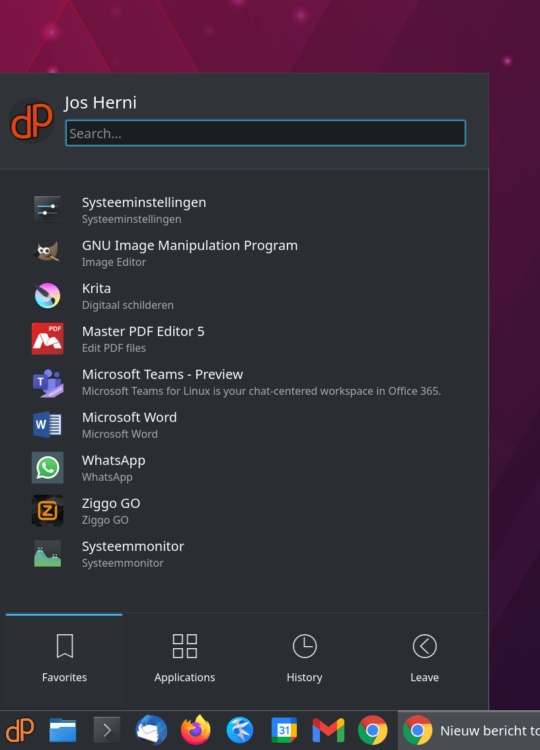Select the WhatsApp title text

pyautogui.click(x=113, y=461)
